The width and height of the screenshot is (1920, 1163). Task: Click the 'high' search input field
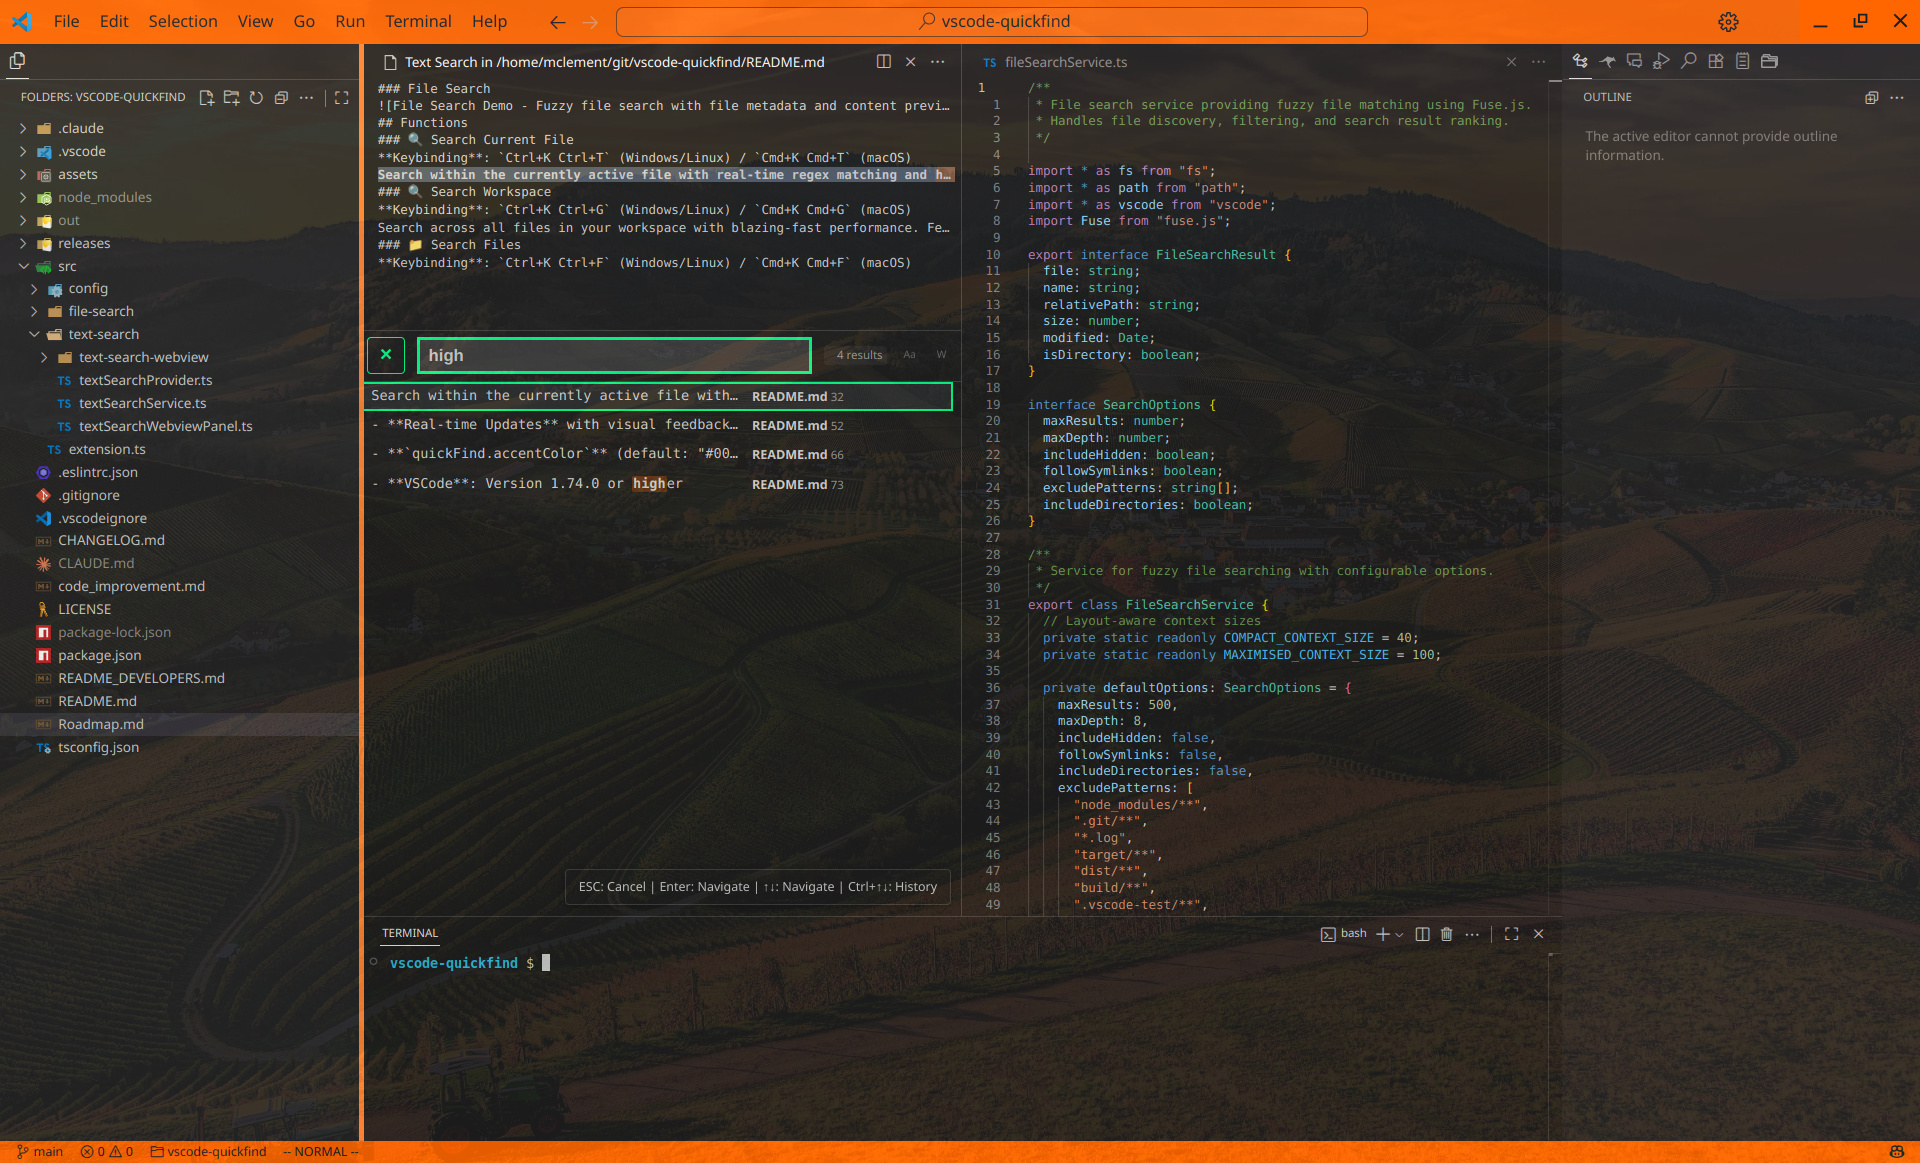click(613, 355)
